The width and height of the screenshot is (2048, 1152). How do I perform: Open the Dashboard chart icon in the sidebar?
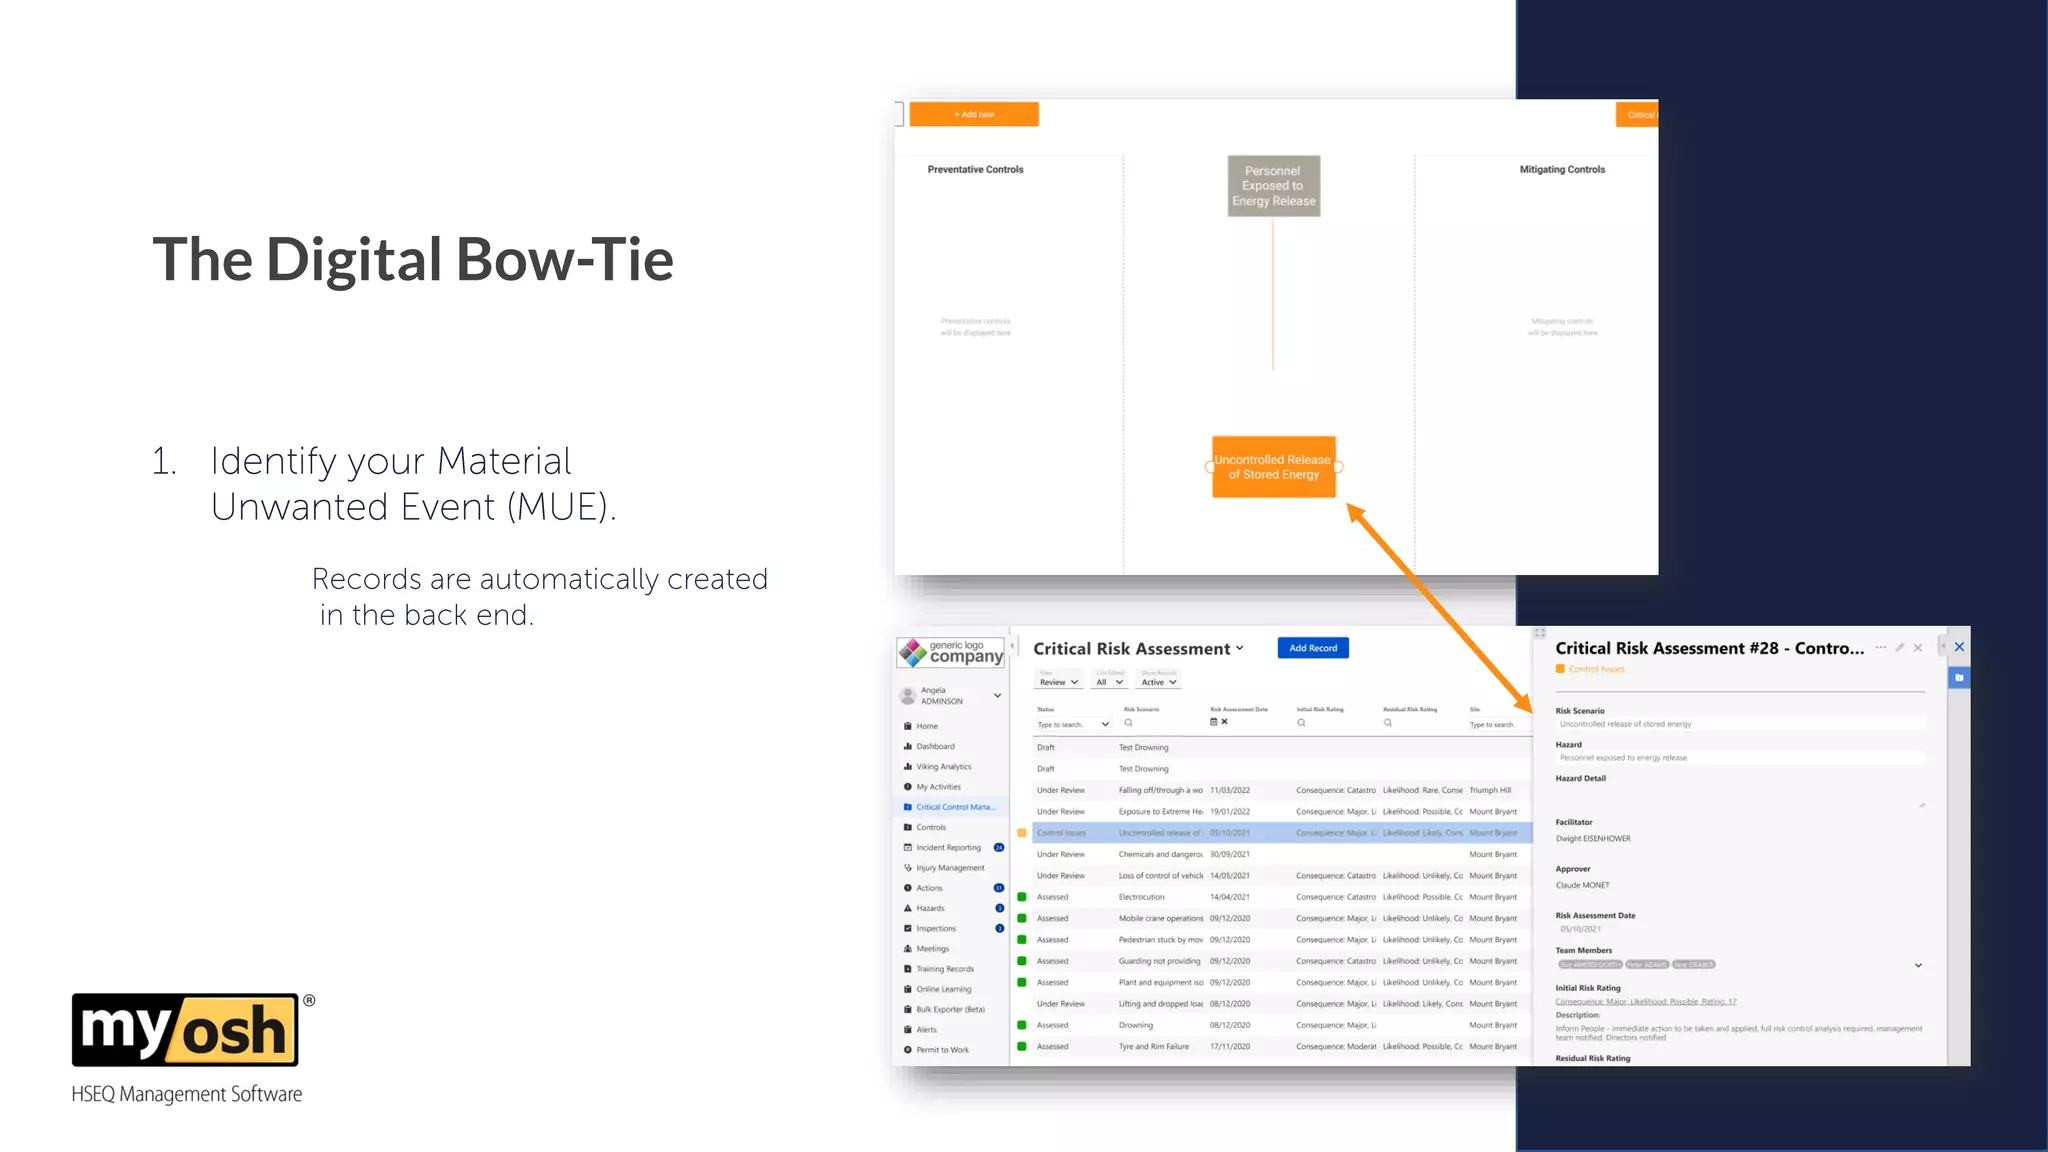(x=908, y=746)
